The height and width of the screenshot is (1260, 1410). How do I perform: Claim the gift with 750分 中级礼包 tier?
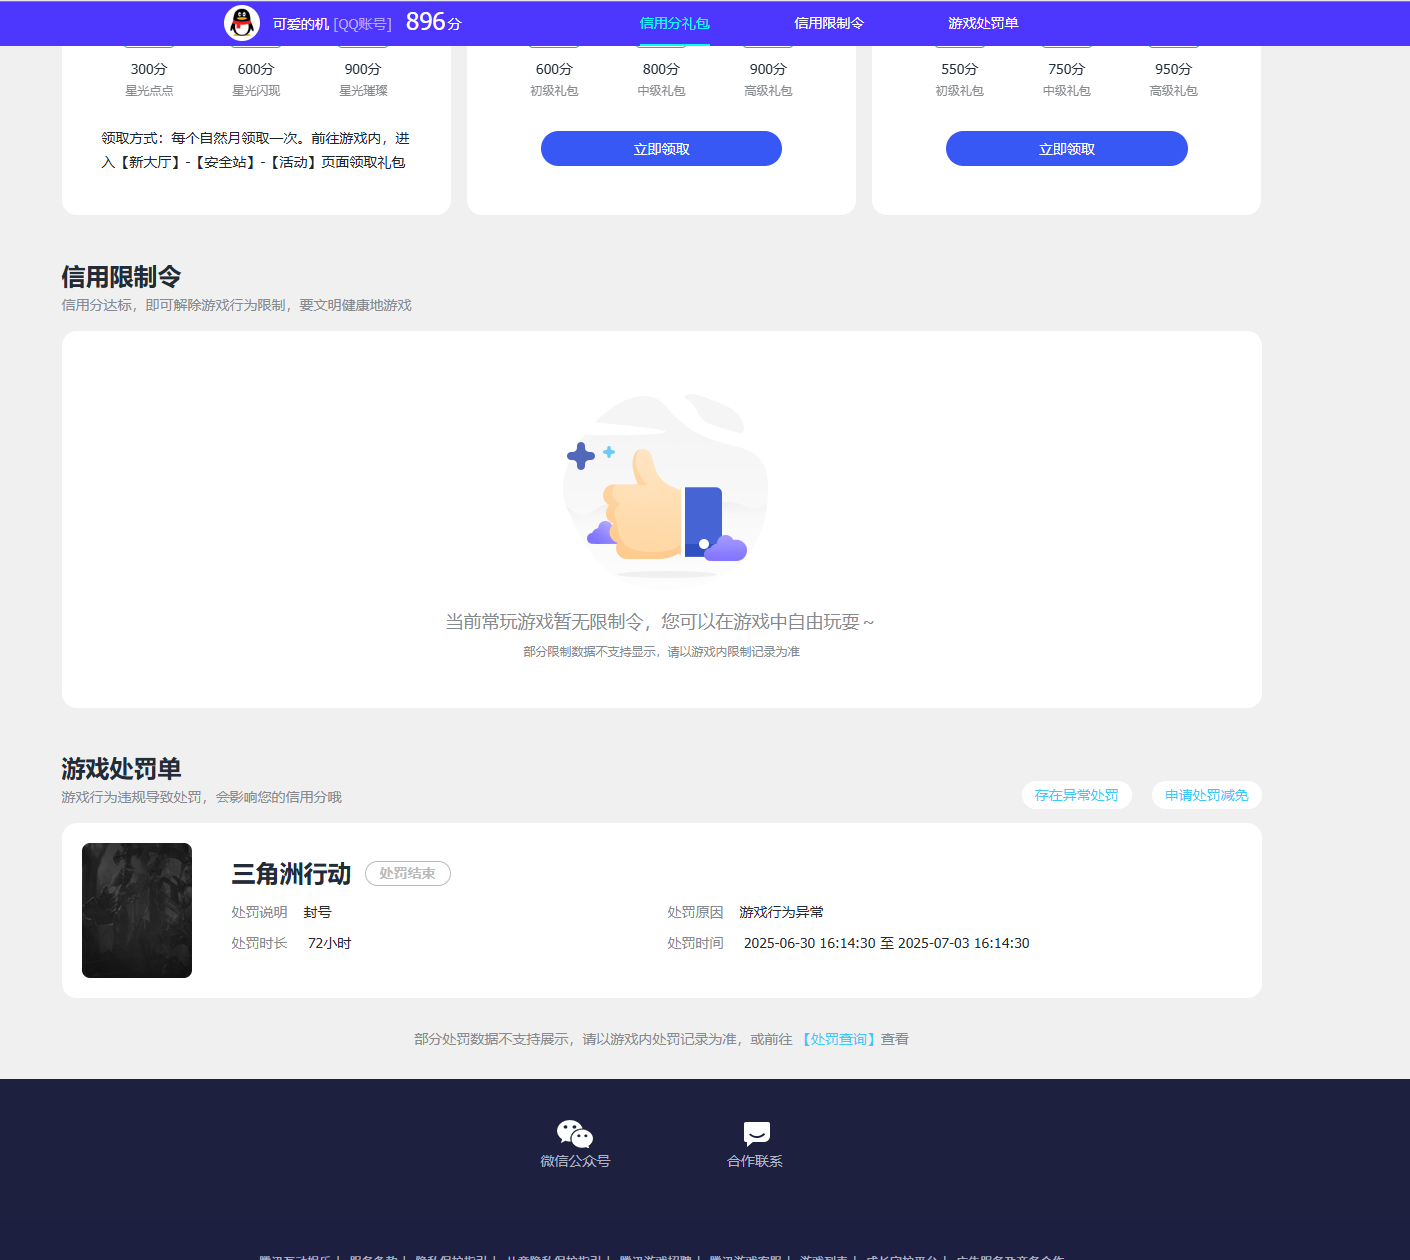1067,149
